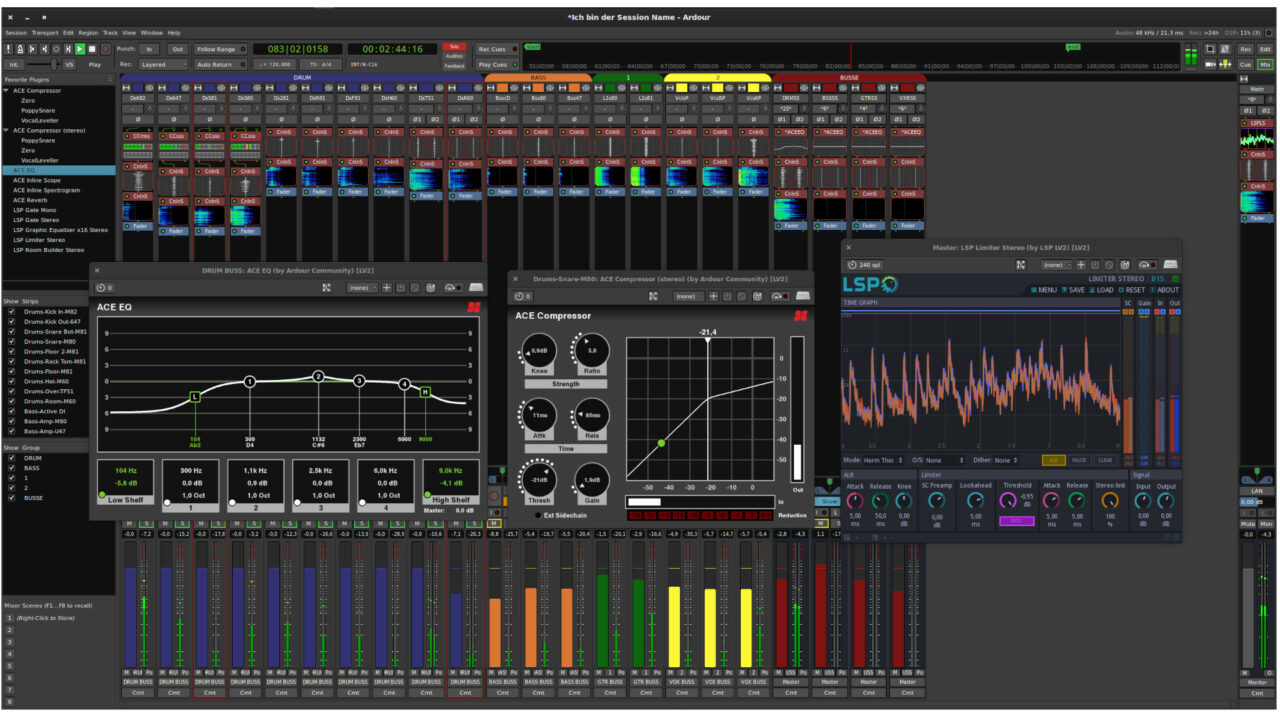Click the Threshold knob in the Limiter section
This screenshot has height=720, width=1280.
coord(1010,500)
